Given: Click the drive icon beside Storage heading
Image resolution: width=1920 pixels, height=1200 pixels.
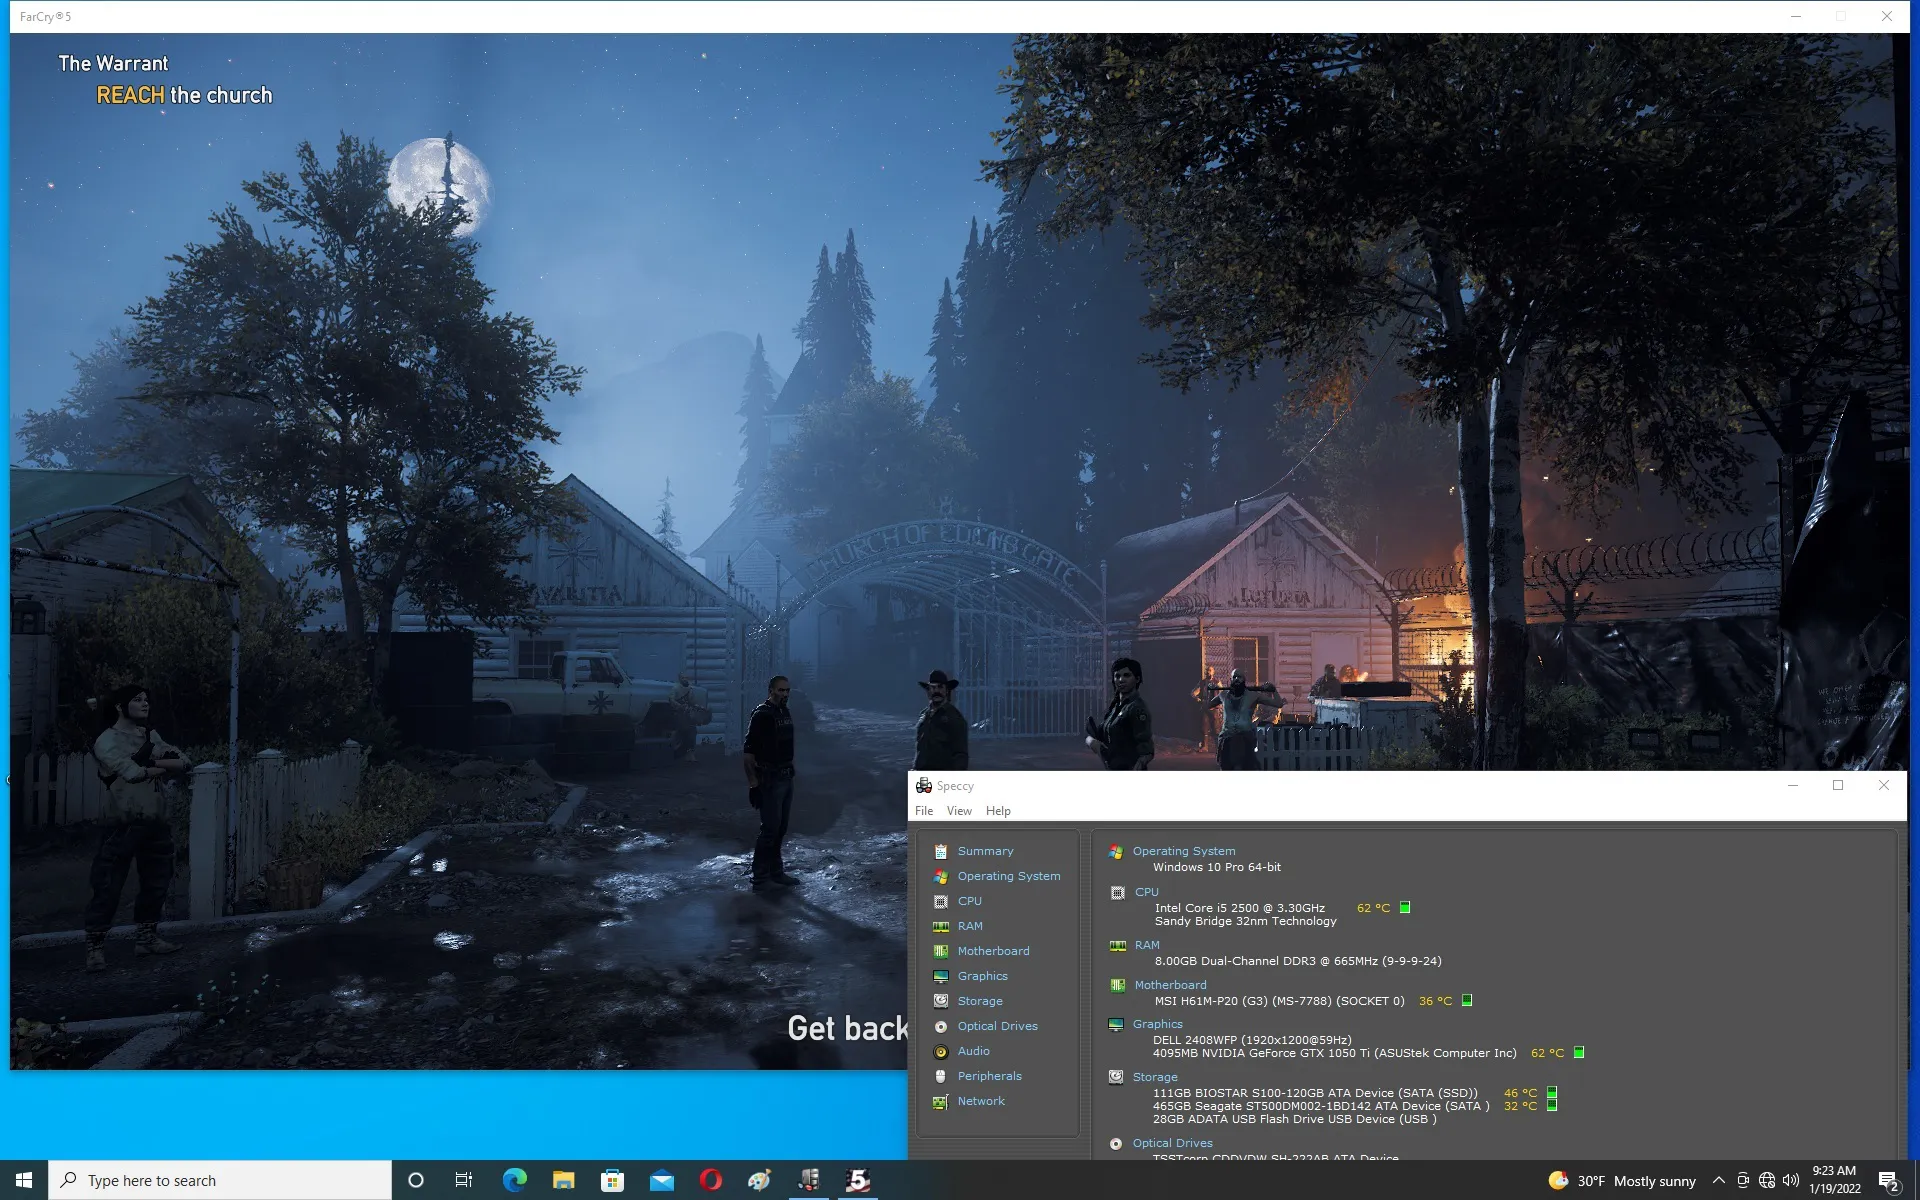Looking at the screenshot, I should (x=1116, y=1077).
